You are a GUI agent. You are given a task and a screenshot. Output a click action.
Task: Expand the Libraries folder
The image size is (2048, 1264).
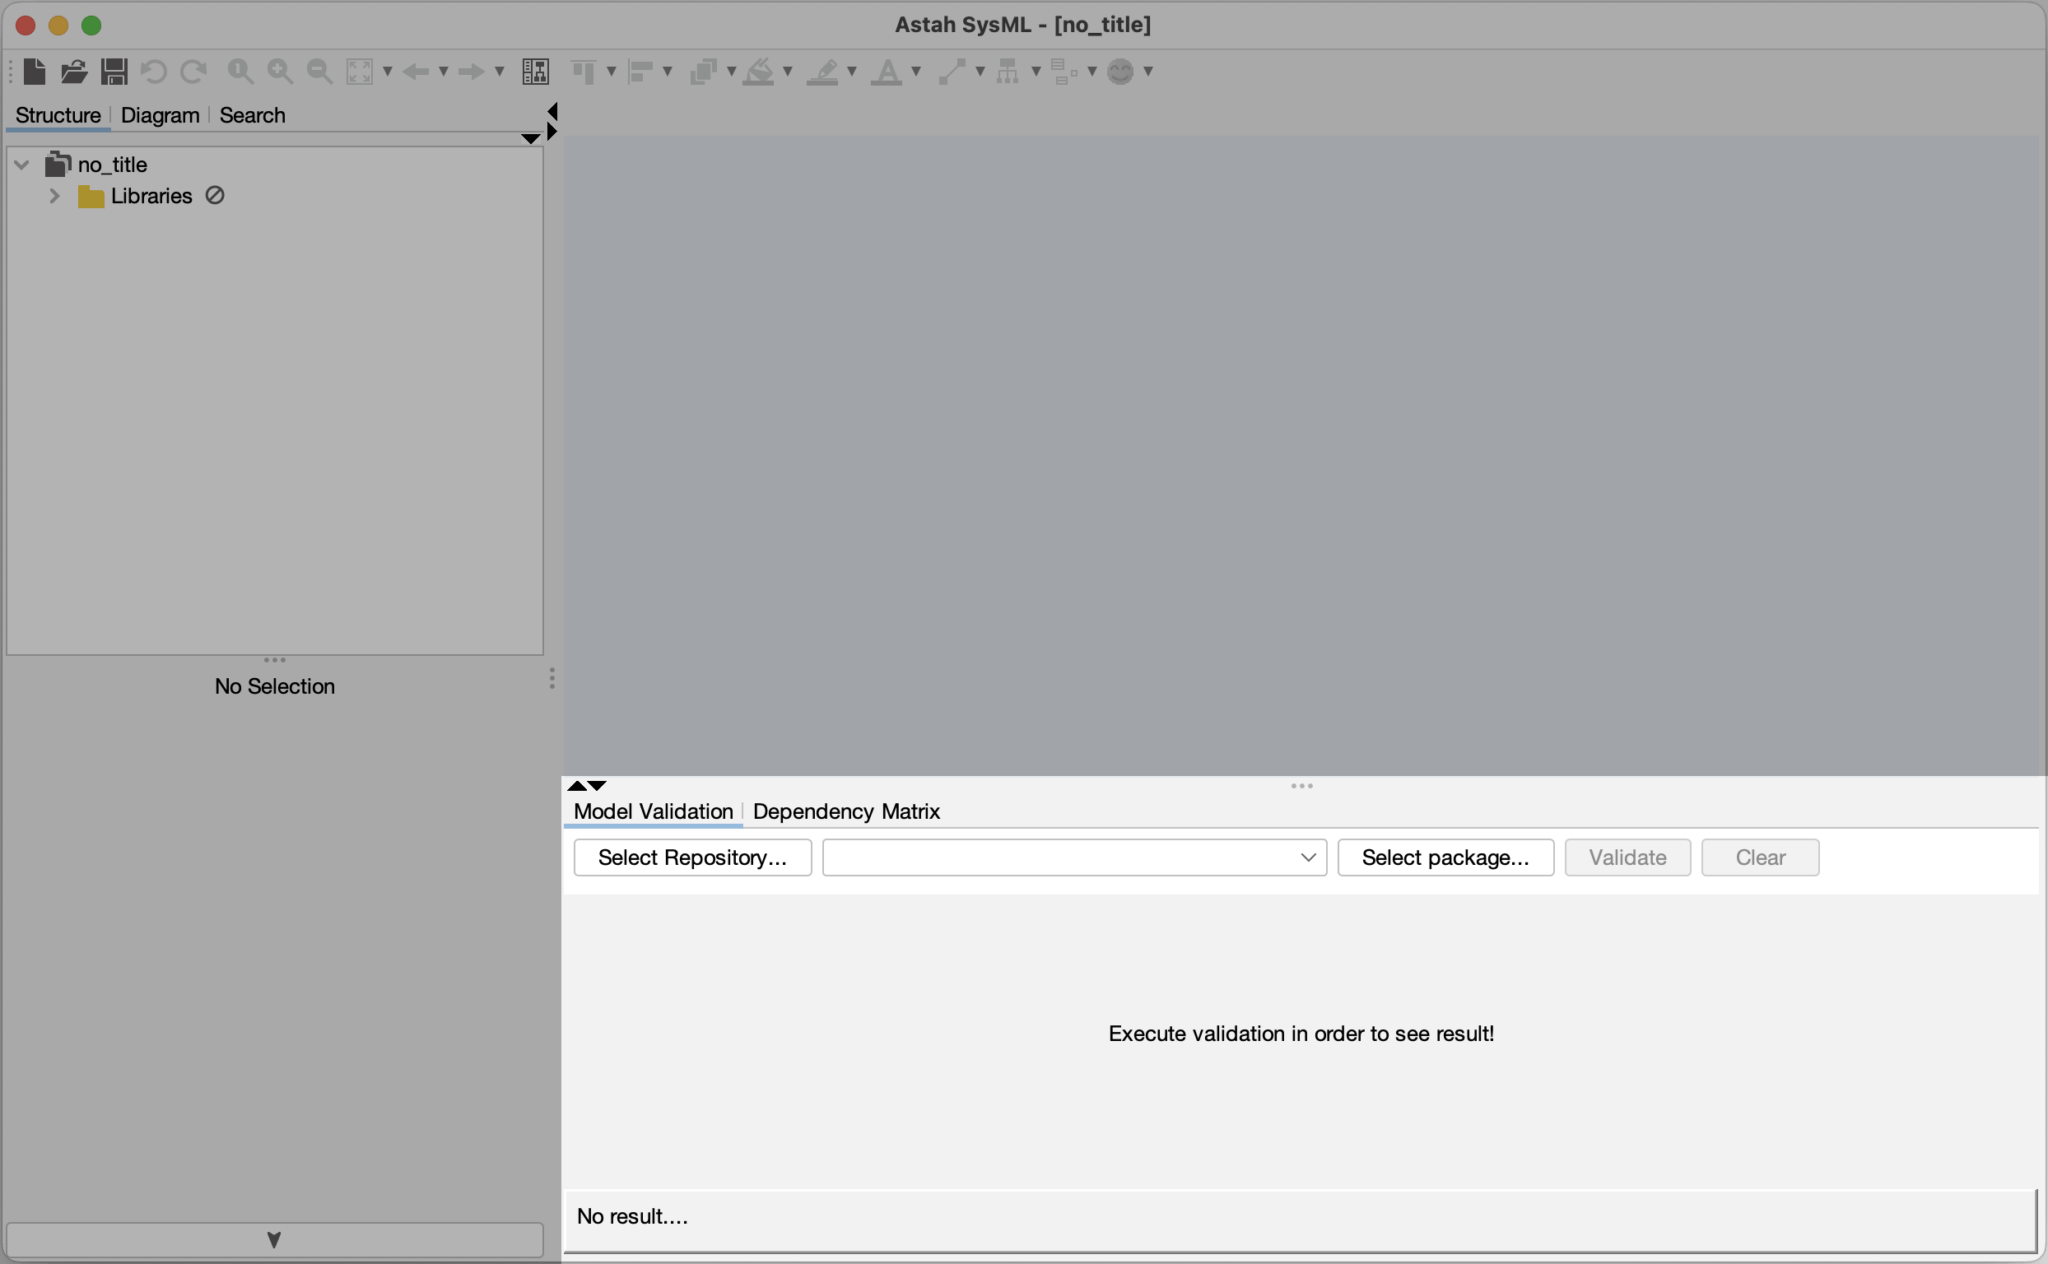click(x=54, y=196)
